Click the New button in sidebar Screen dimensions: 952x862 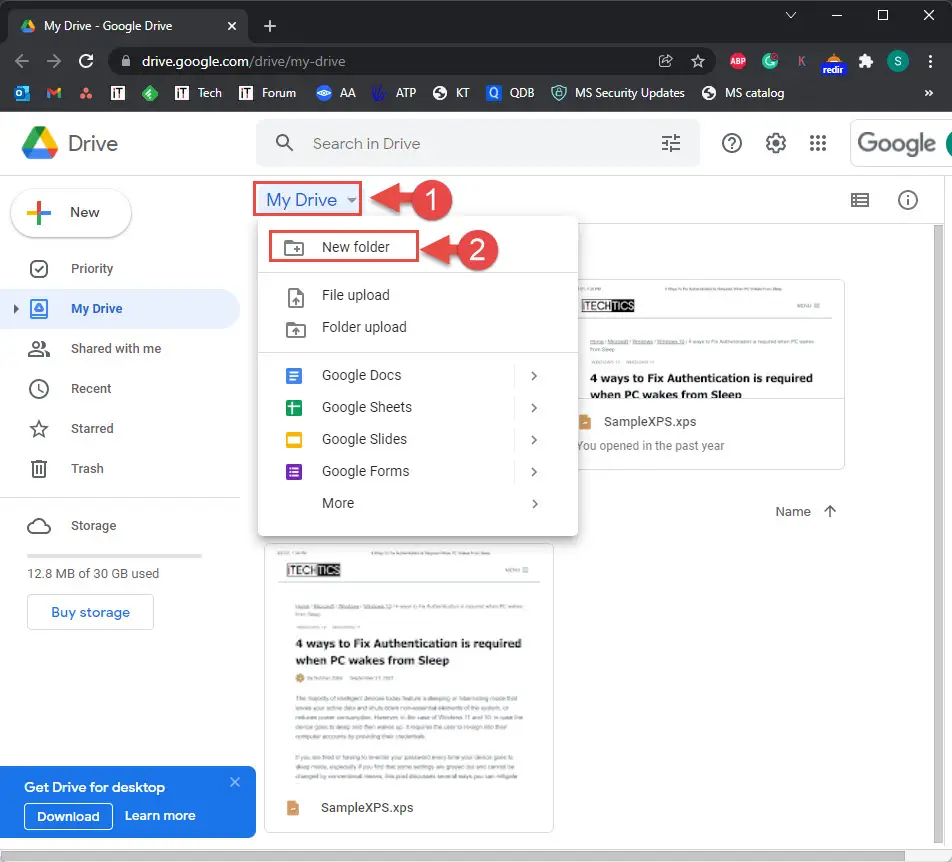click(70, 213)
